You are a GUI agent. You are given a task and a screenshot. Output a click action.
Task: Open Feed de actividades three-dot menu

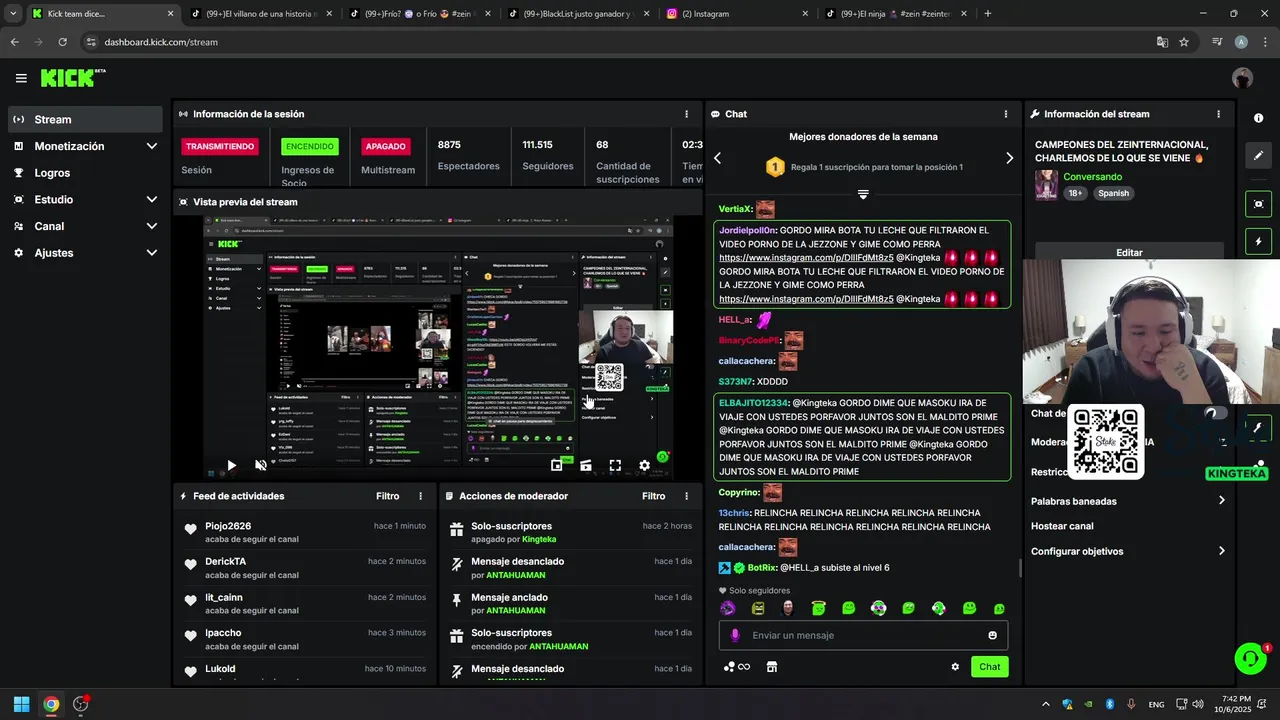pyautogui.click(x=420, y=496)
